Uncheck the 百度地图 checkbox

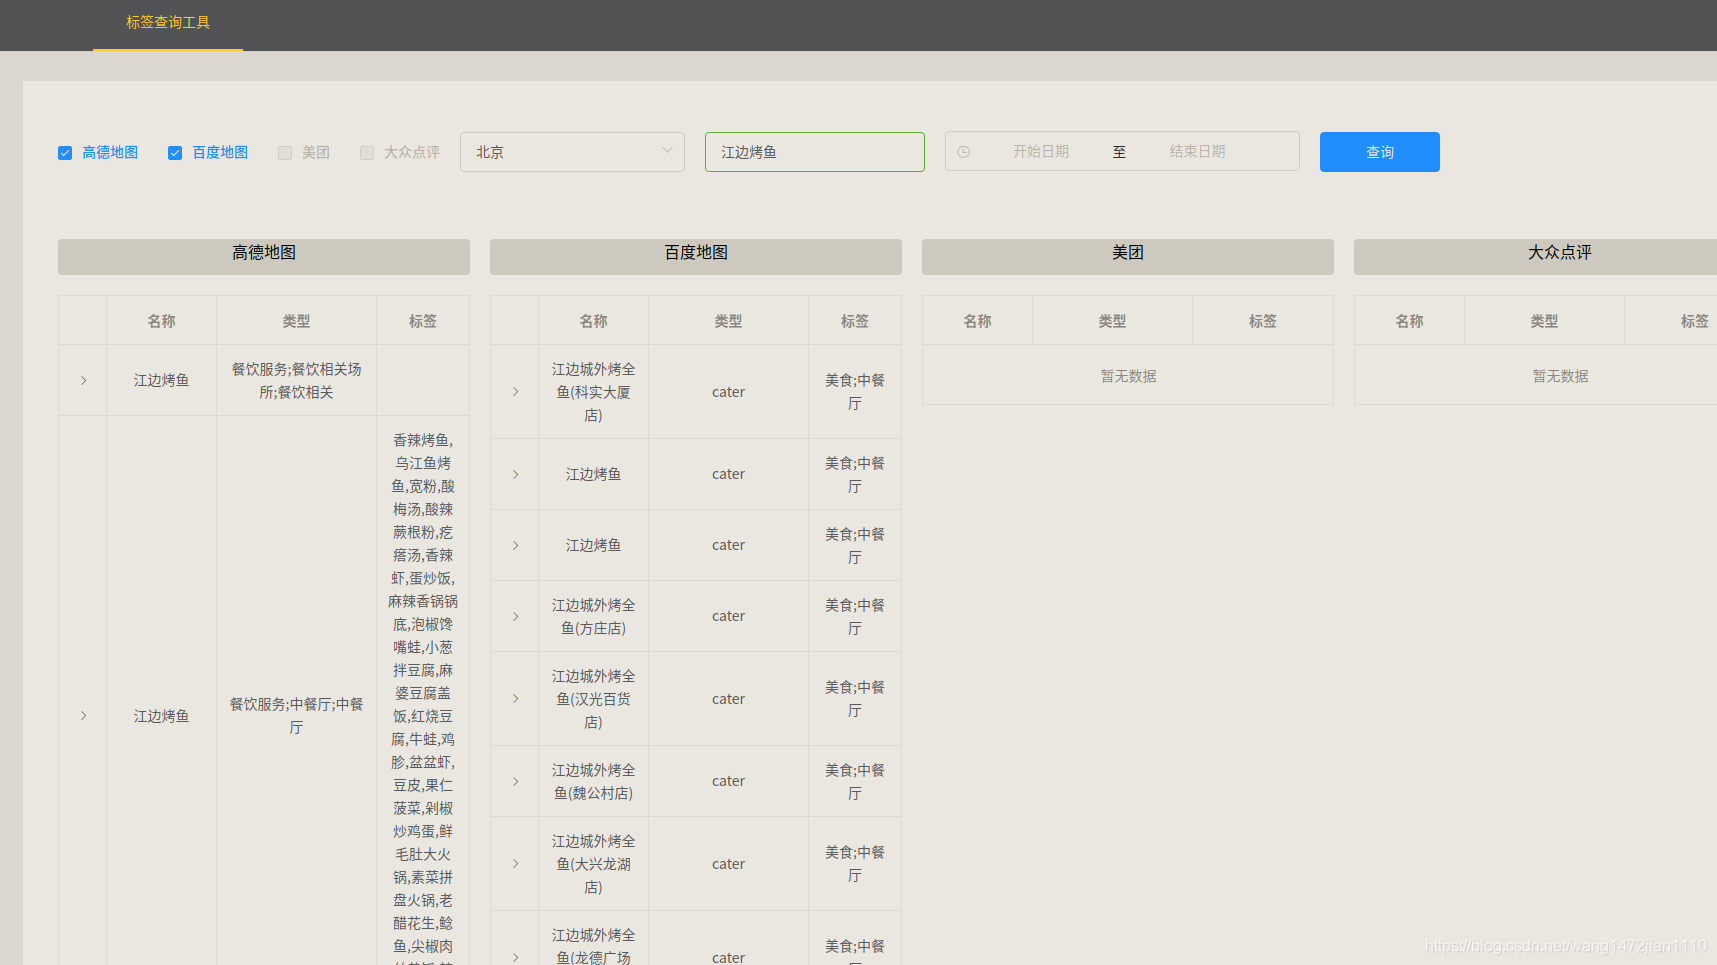click(x=175, y=153)
